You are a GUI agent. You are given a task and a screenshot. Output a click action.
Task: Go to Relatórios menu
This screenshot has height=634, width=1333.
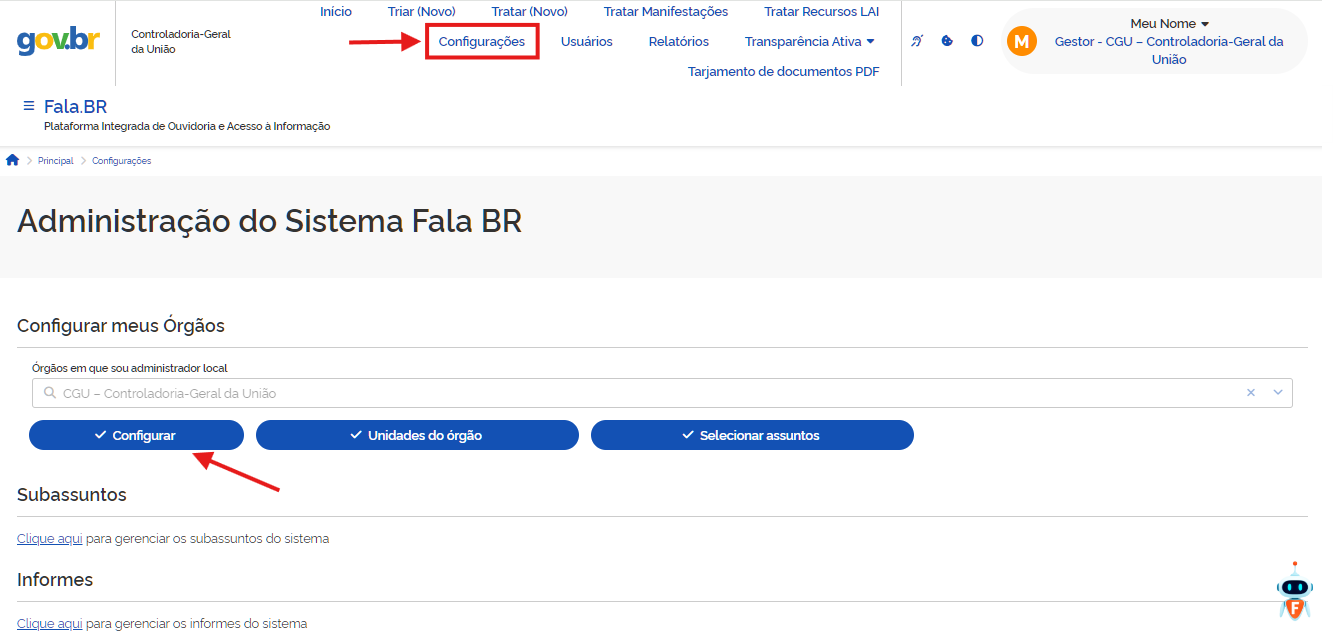click(679, 41)
